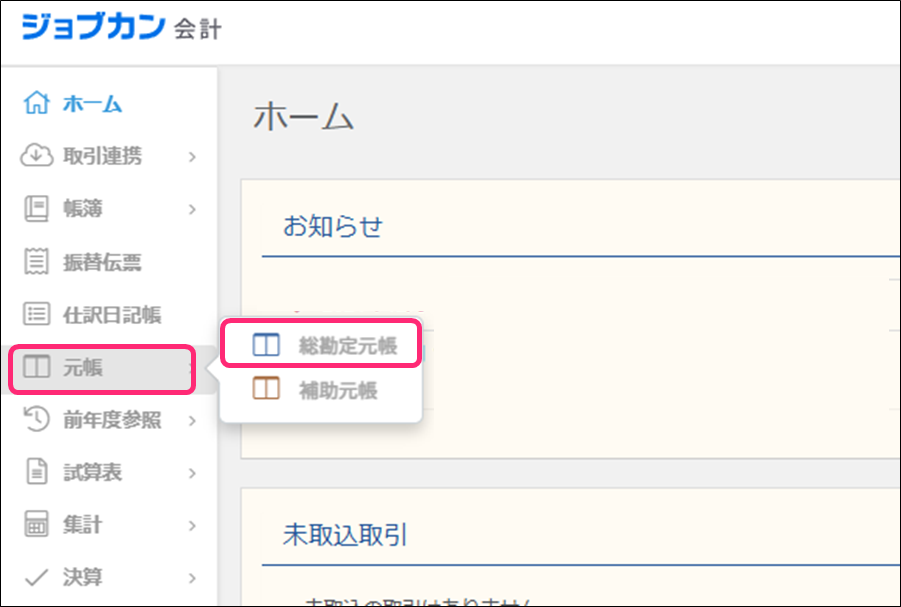901x607 pixels.
Task: Expand the 集計 submenu chevron
Action: click(192, 526)
